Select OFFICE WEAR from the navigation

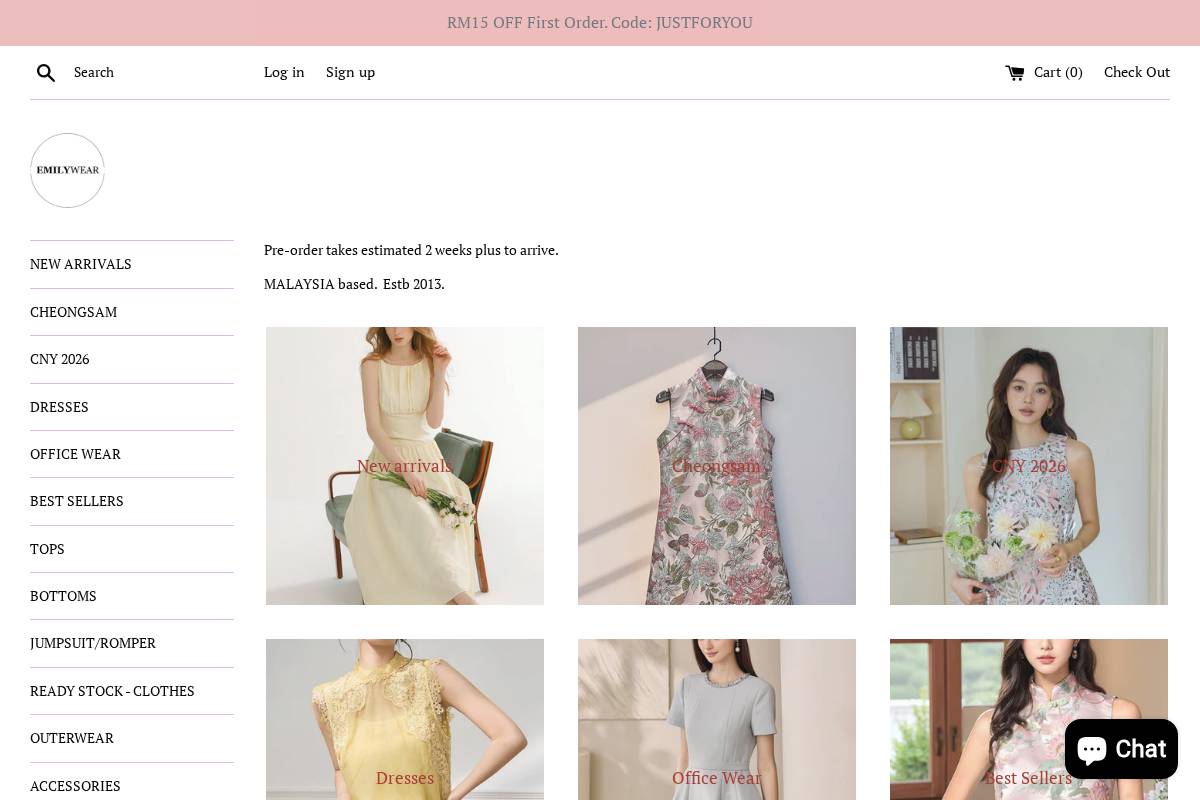pos(75,453)
